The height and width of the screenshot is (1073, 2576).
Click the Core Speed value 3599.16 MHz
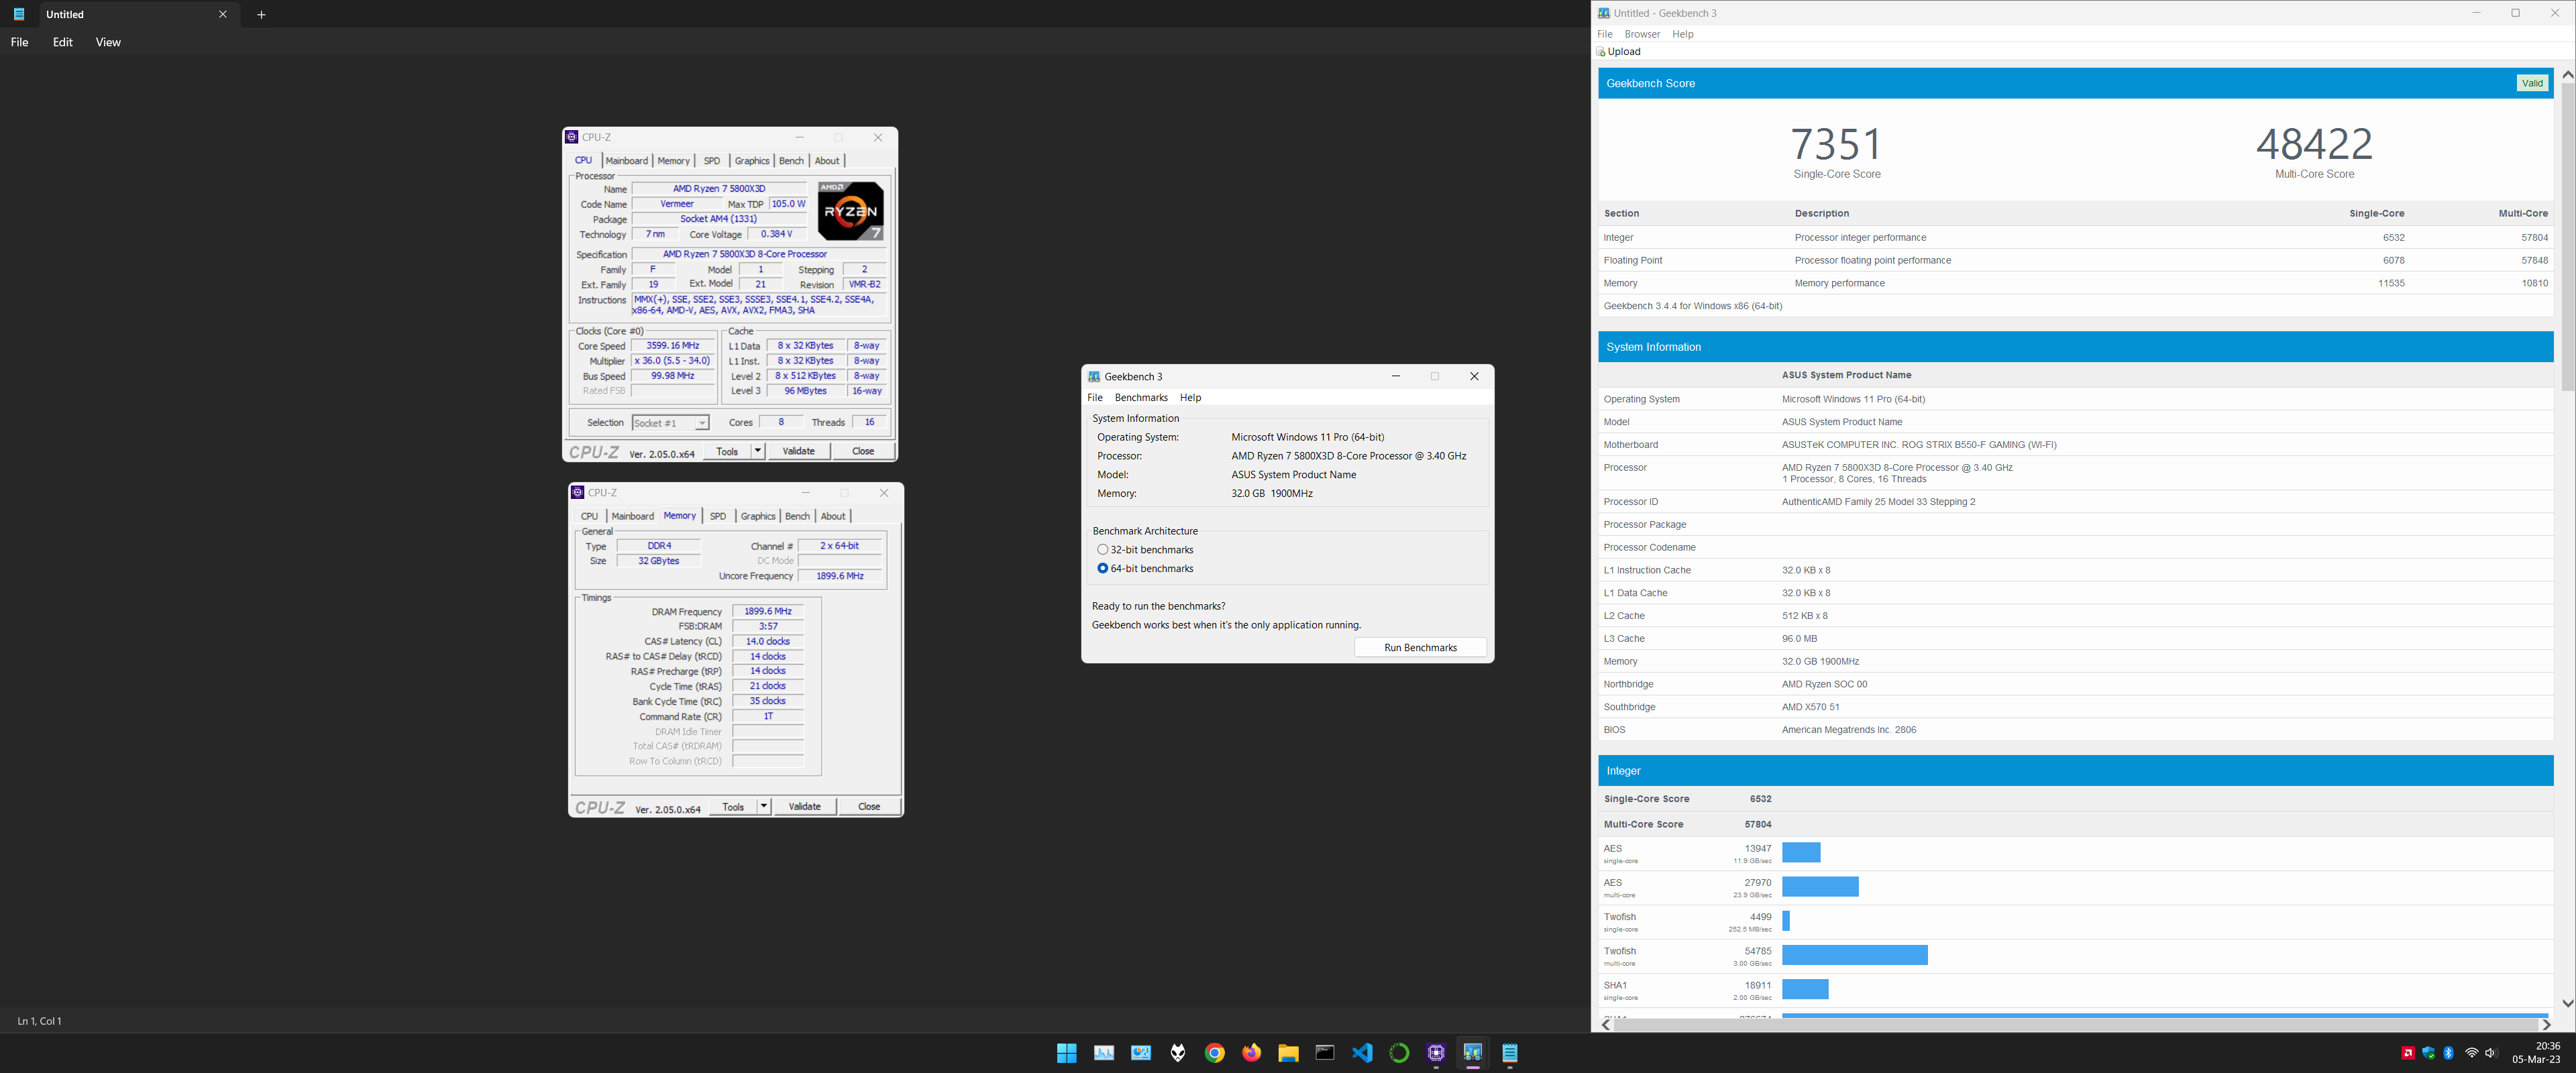673,346
